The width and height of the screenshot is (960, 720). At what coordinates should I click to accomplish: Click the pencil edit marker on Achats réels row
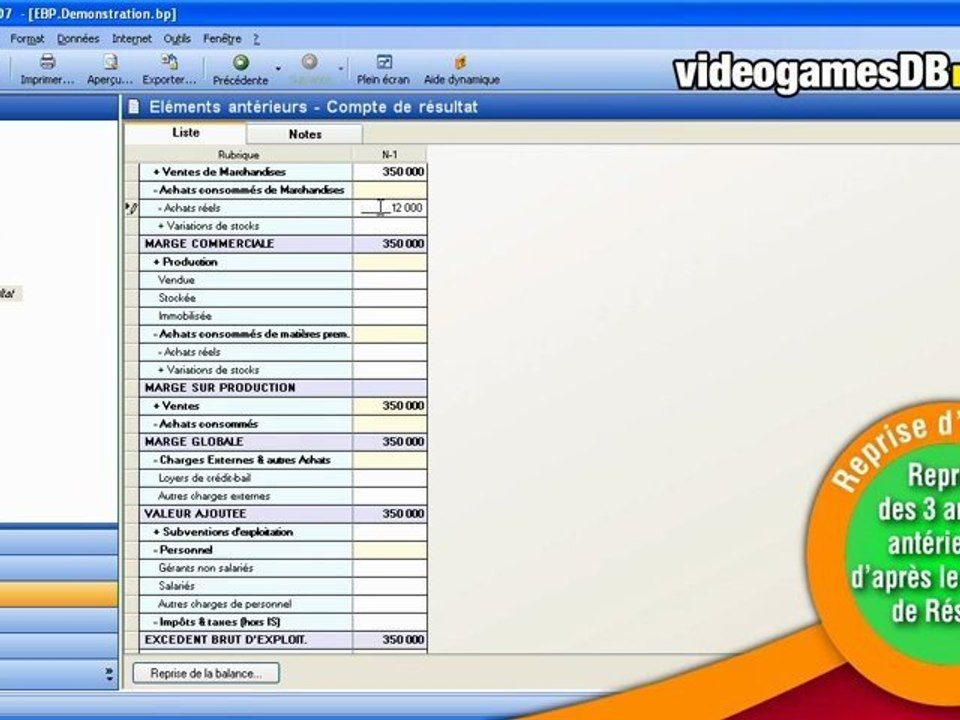[131, 208]
